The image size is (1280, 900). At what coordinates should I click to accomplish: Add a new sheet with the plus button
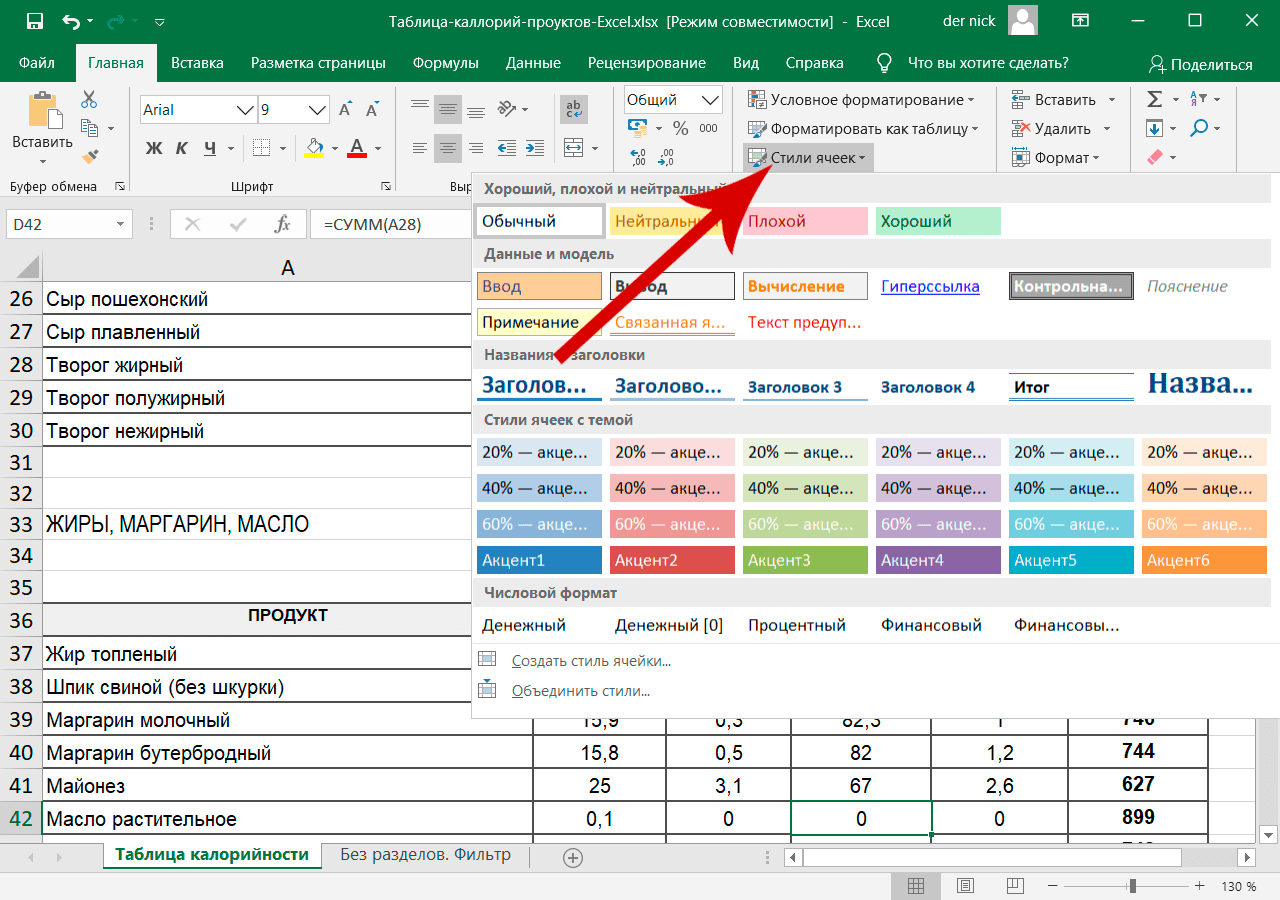pos(572,857)
